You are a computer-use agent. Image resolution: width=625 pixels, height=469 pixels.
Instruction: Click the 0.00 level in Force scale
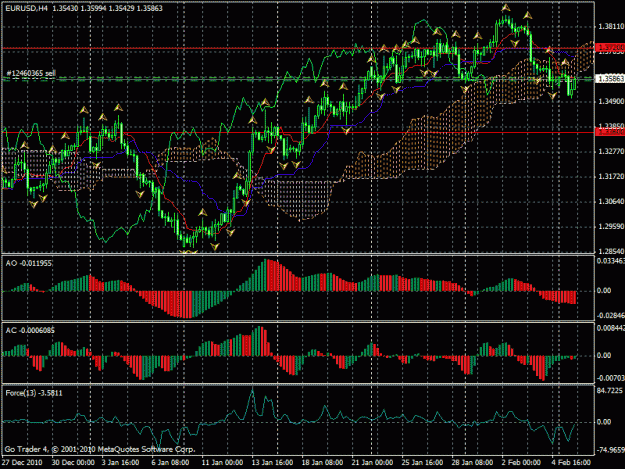click(604, 422)
